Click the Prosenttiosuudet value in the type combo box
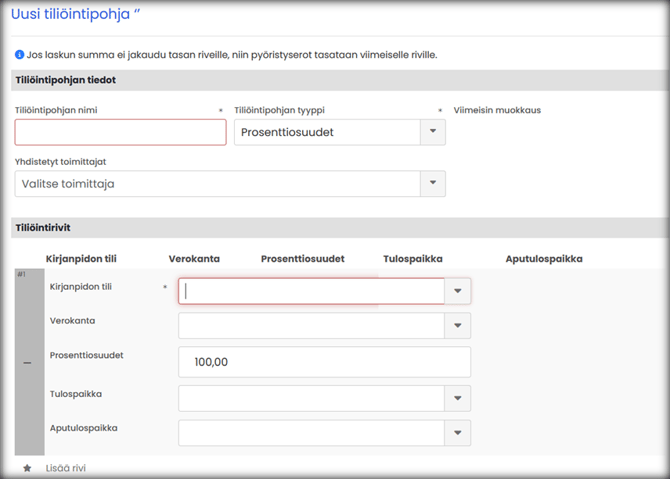The width and height of the screenshot is (670, 479). 288,133
